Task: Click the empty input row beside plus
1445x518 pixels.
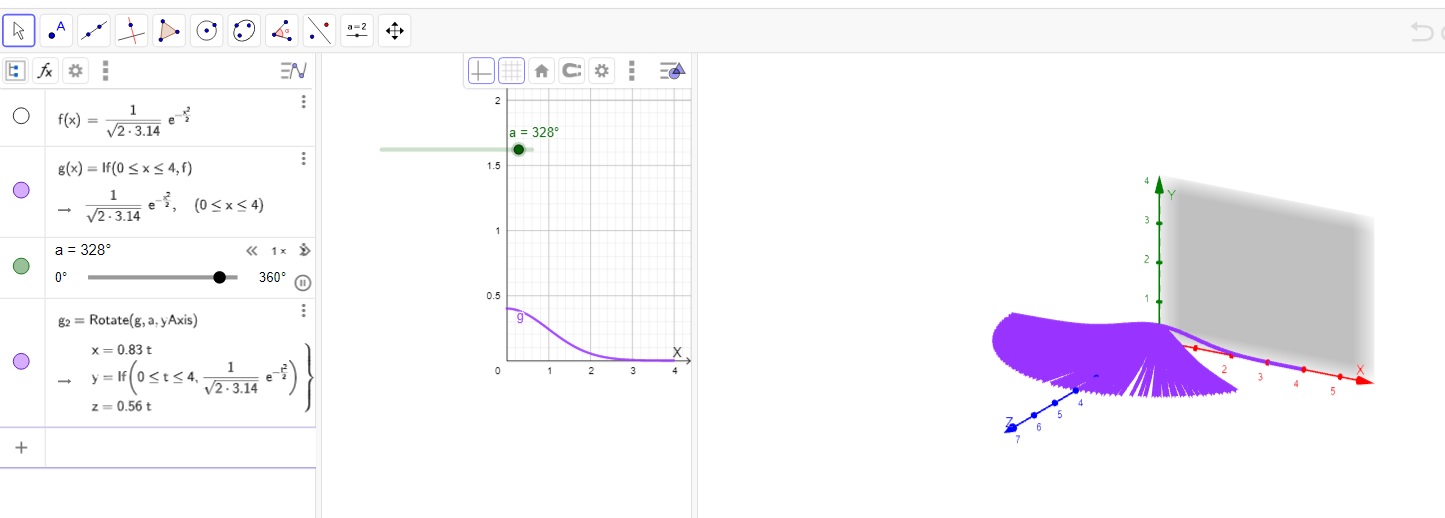Action: 180,447
